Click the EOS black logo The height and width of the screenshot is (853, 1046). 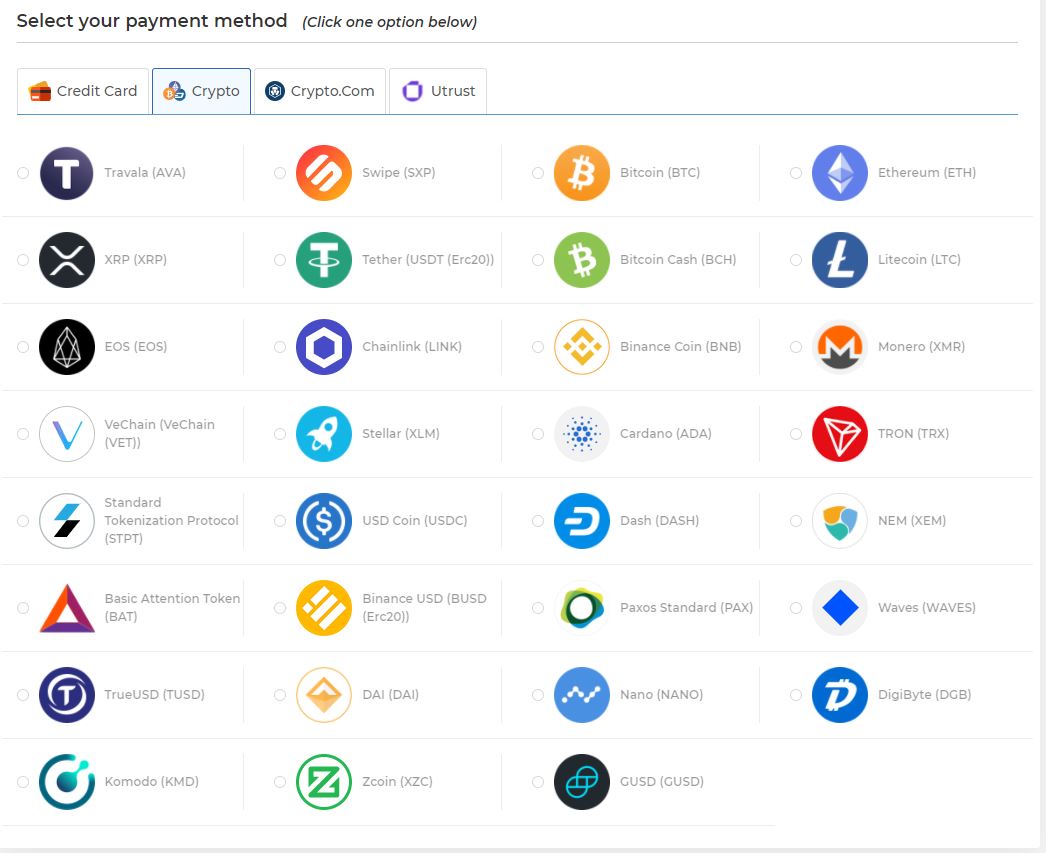point(67,347)
